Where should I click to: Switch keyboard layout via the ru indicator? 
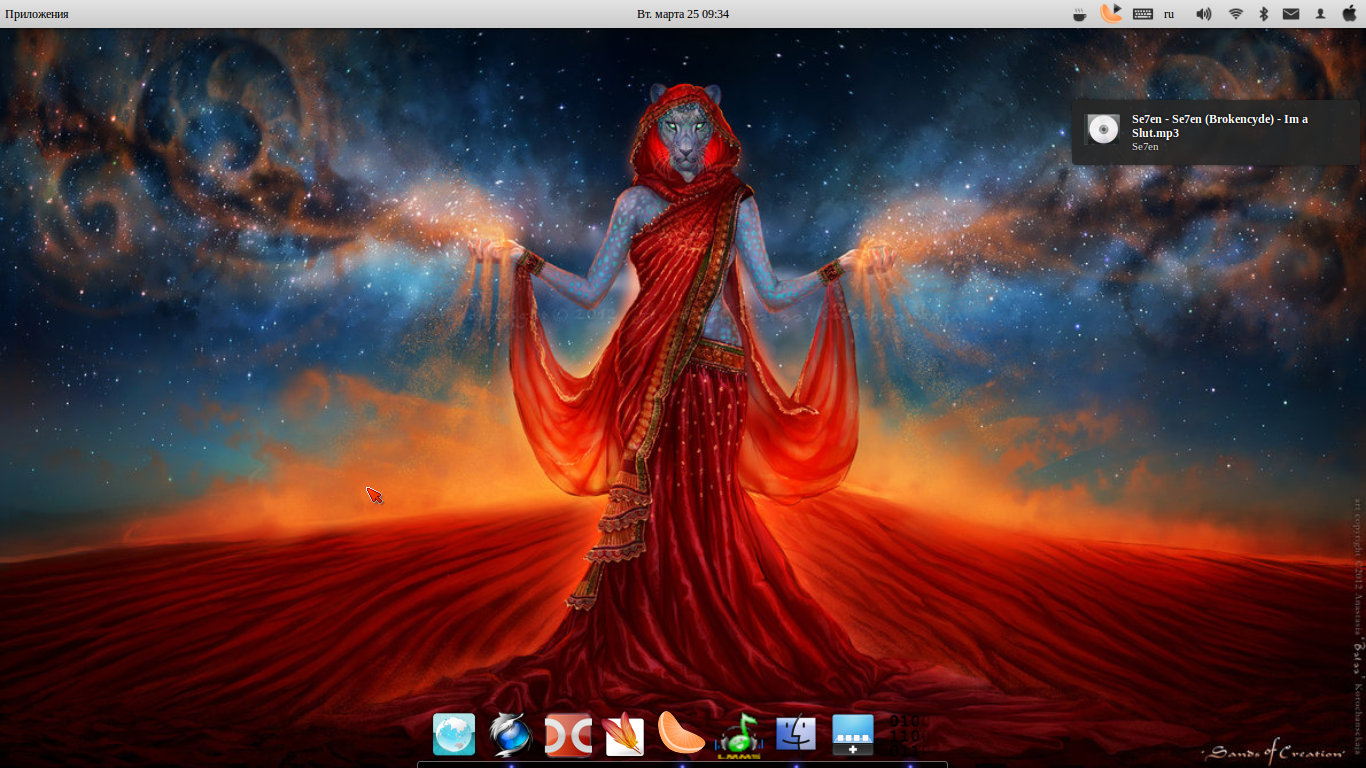pyautogui.click(x=1169, y=14)
